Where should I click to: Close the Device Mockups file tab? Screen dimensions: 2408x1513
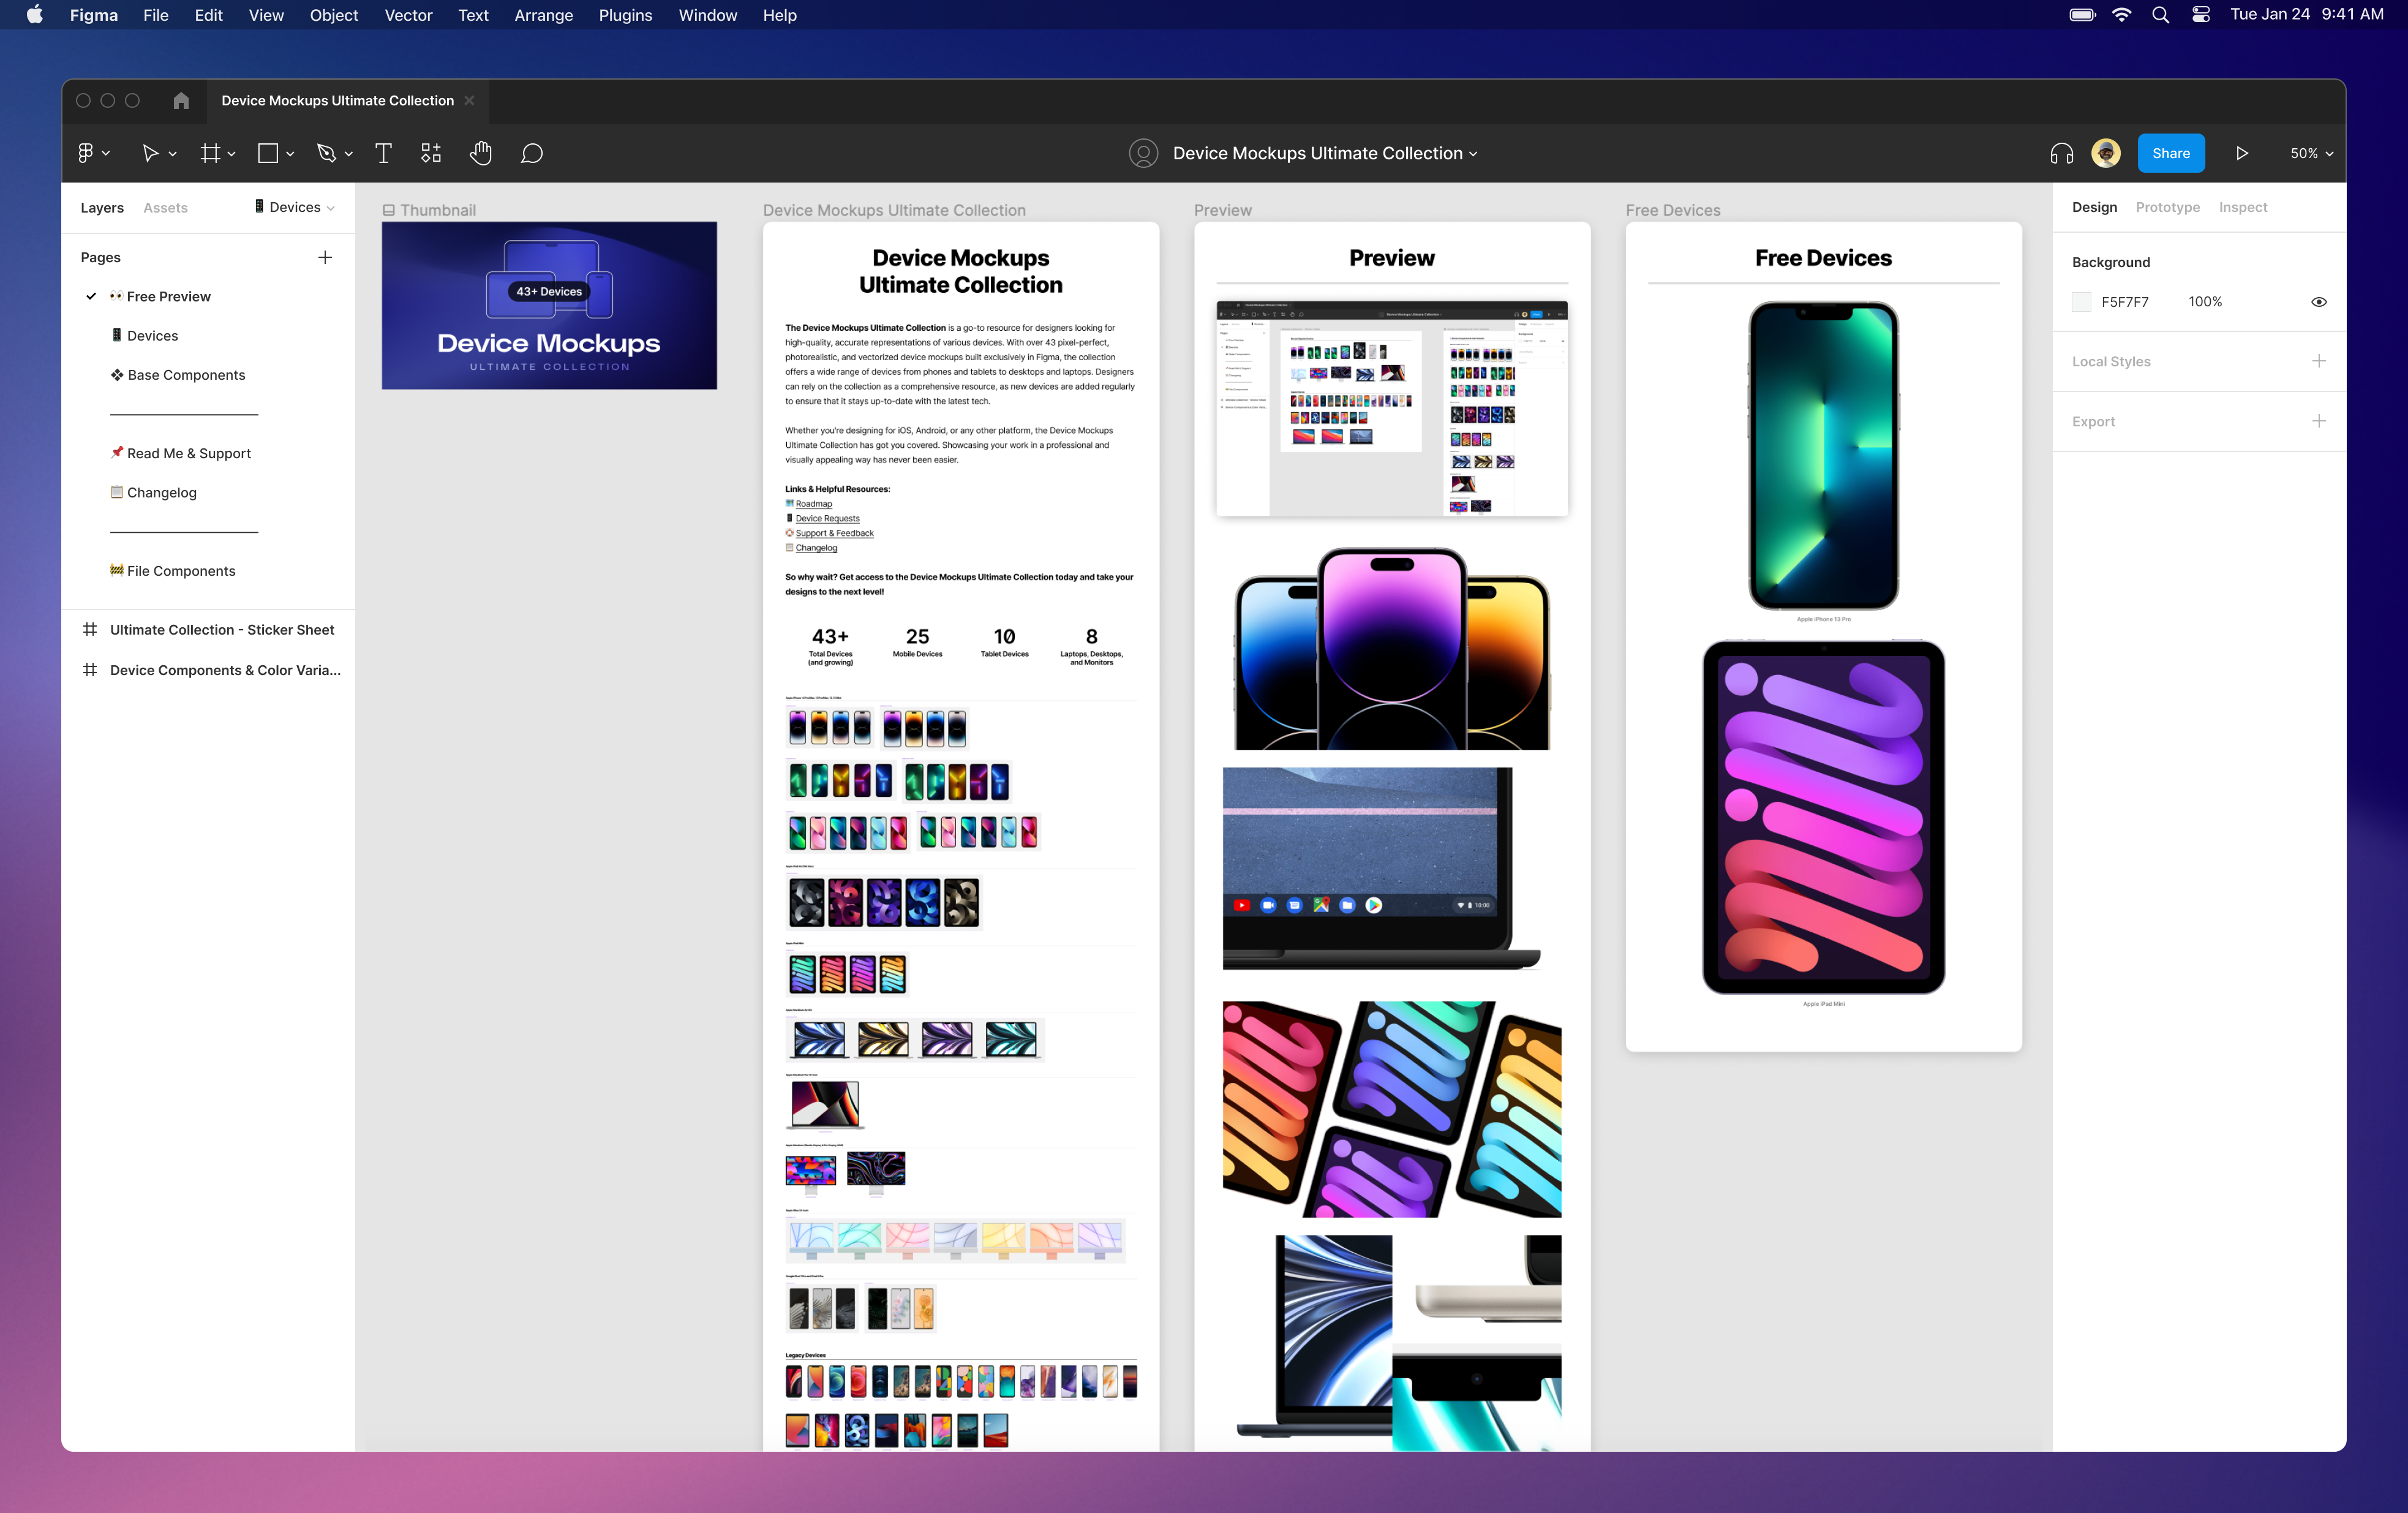(469, 100)
